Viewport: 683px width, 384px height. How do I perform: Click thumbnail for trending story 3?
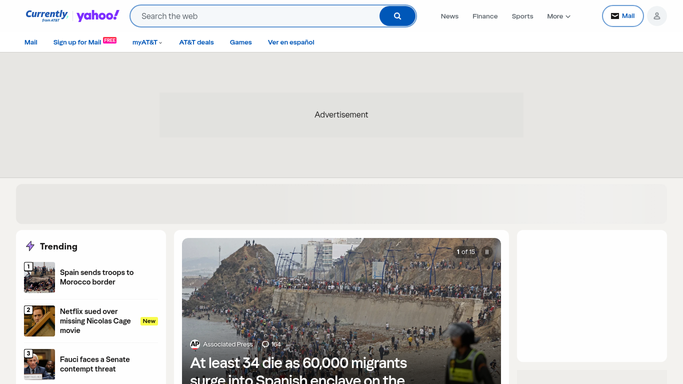point(39,364)
